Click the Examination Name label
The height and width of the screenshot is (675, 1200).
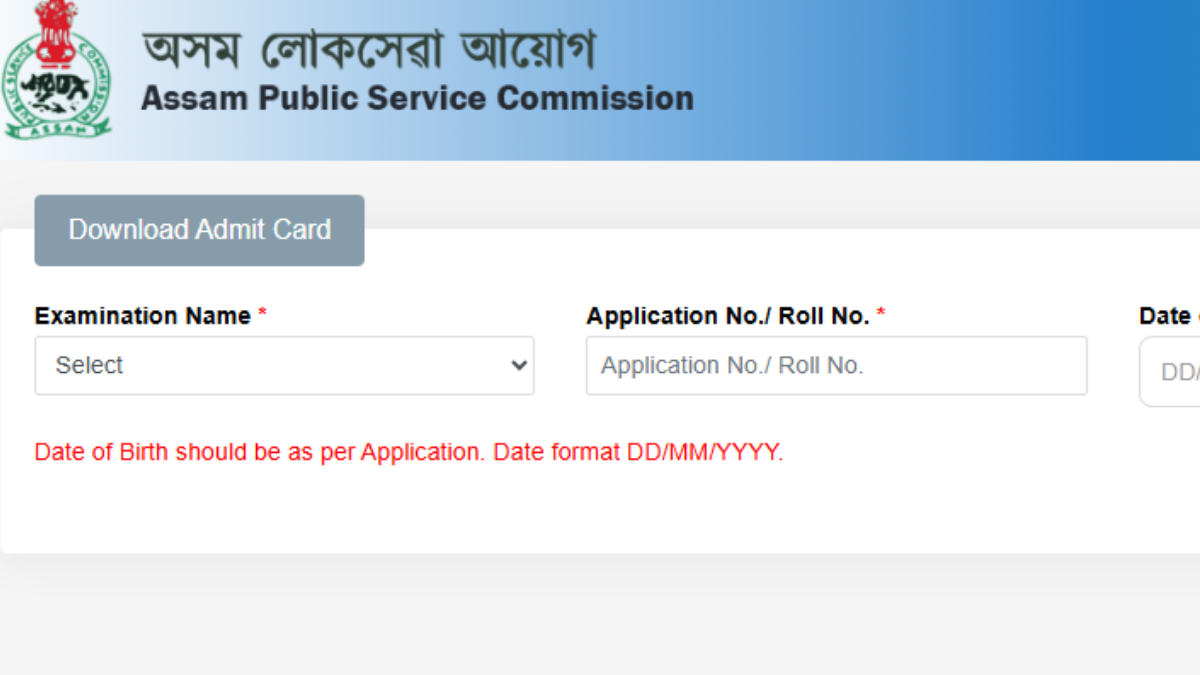pos(142,316)
